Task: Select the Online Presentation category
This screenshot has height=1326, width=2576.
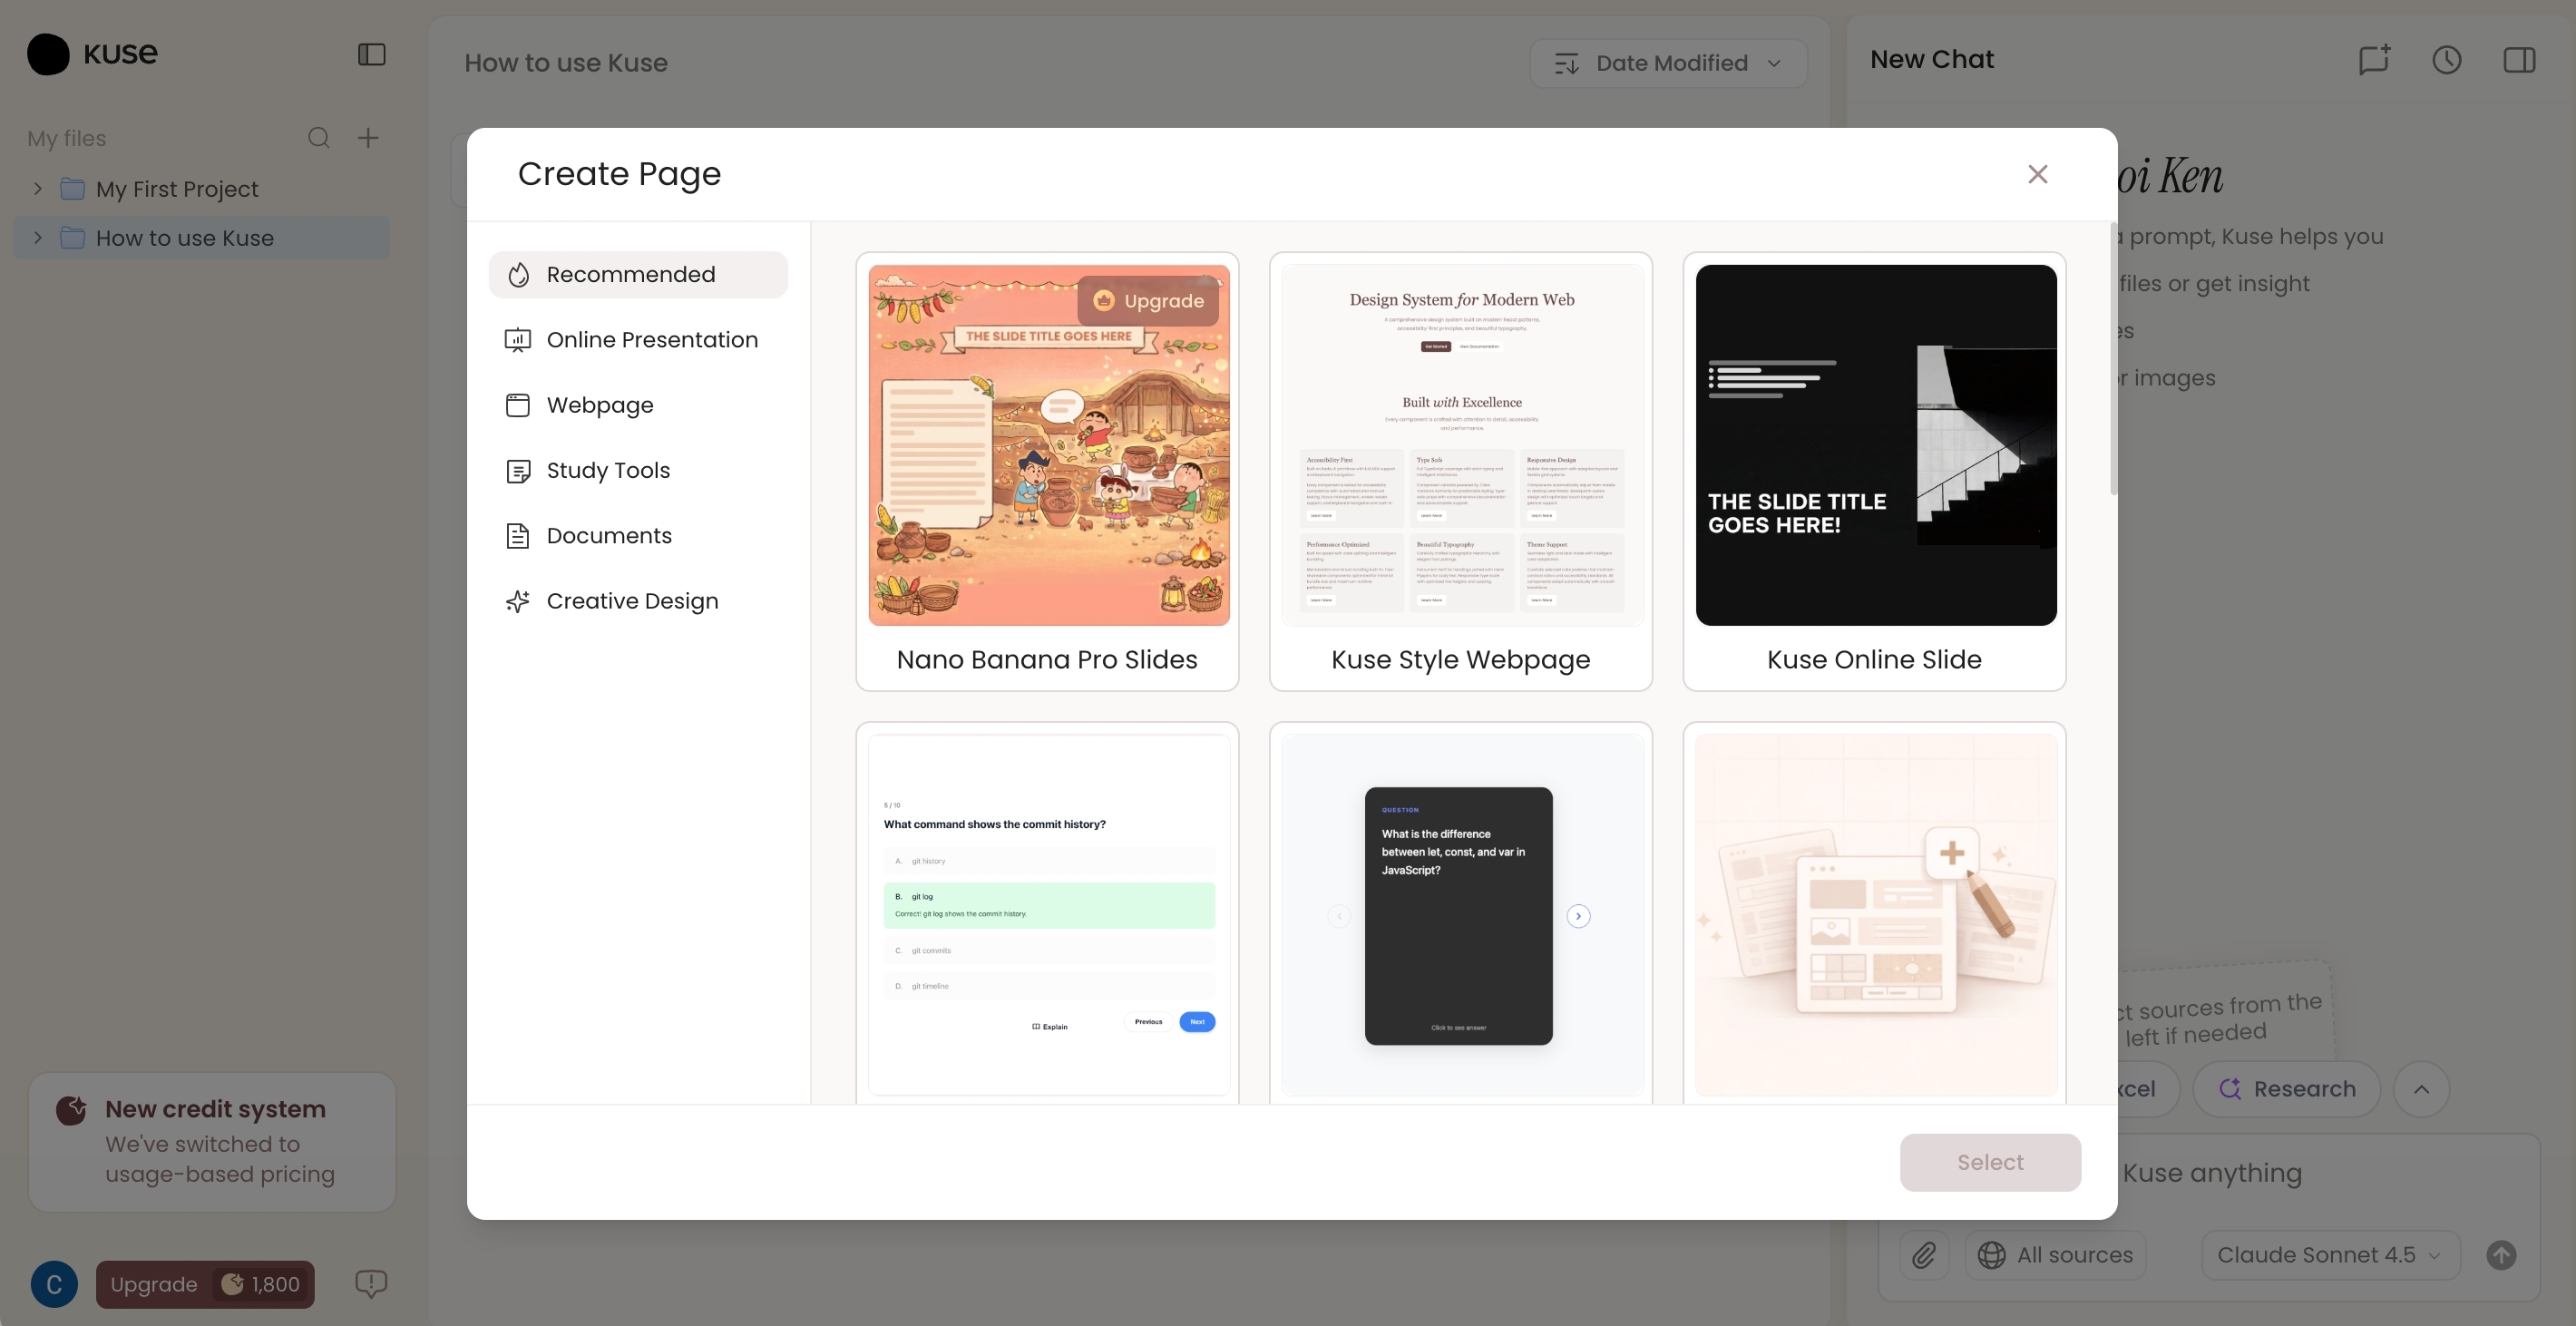Action: coord(651,340)
